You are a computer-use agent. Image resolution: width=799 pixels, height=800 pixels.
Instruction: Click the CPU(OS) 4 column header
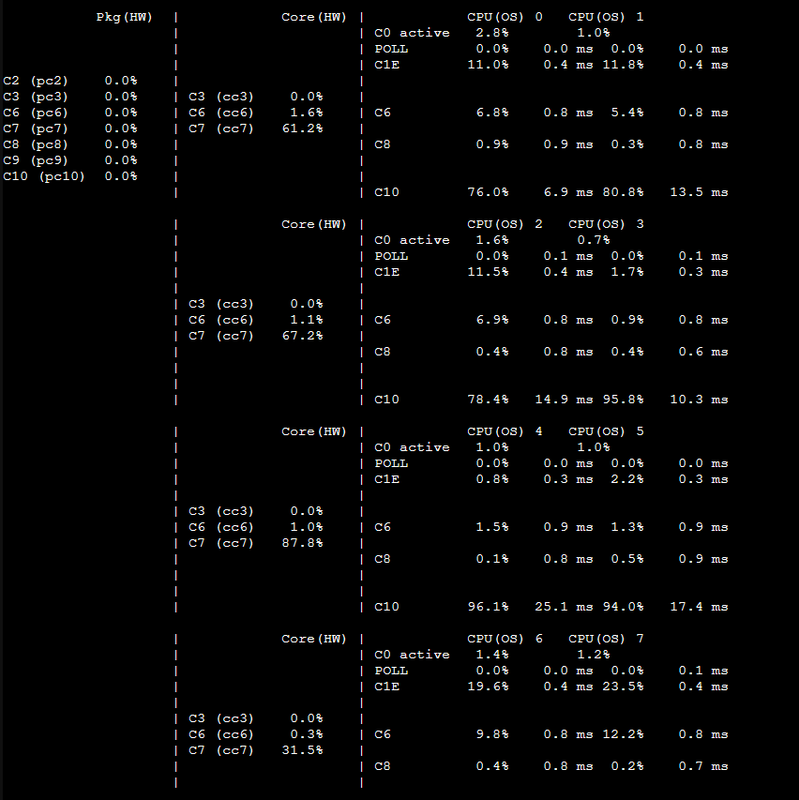505,432
